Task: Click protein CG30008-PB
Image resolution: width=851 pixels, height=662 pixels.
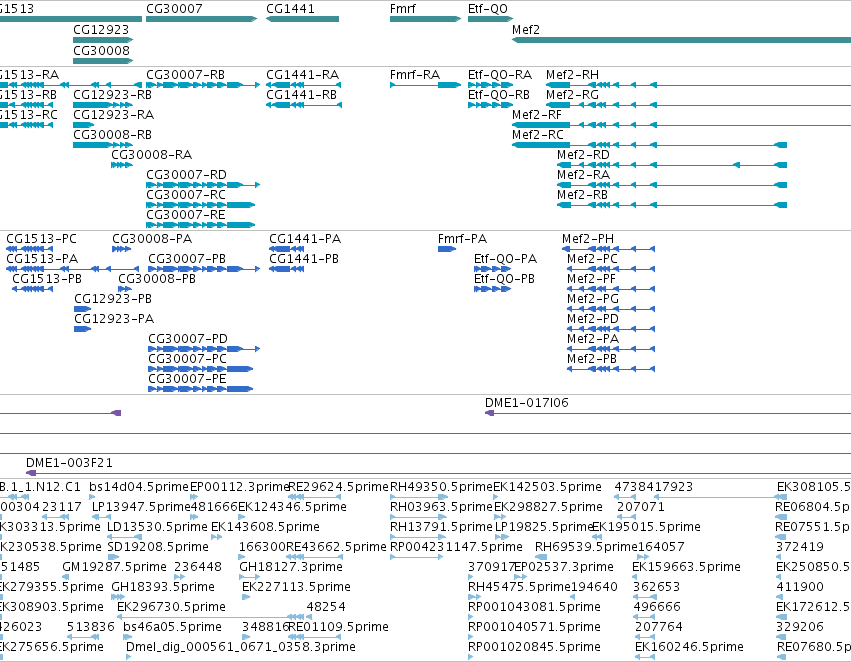Action: pos(157,279)
